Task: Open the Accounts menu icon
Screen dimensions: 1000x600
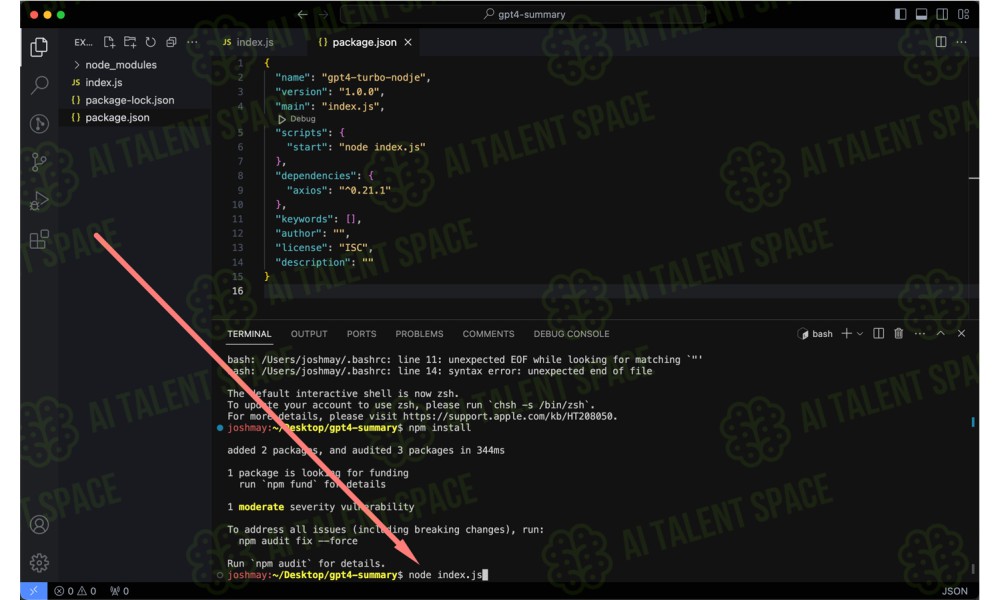Action: point(39,524)
